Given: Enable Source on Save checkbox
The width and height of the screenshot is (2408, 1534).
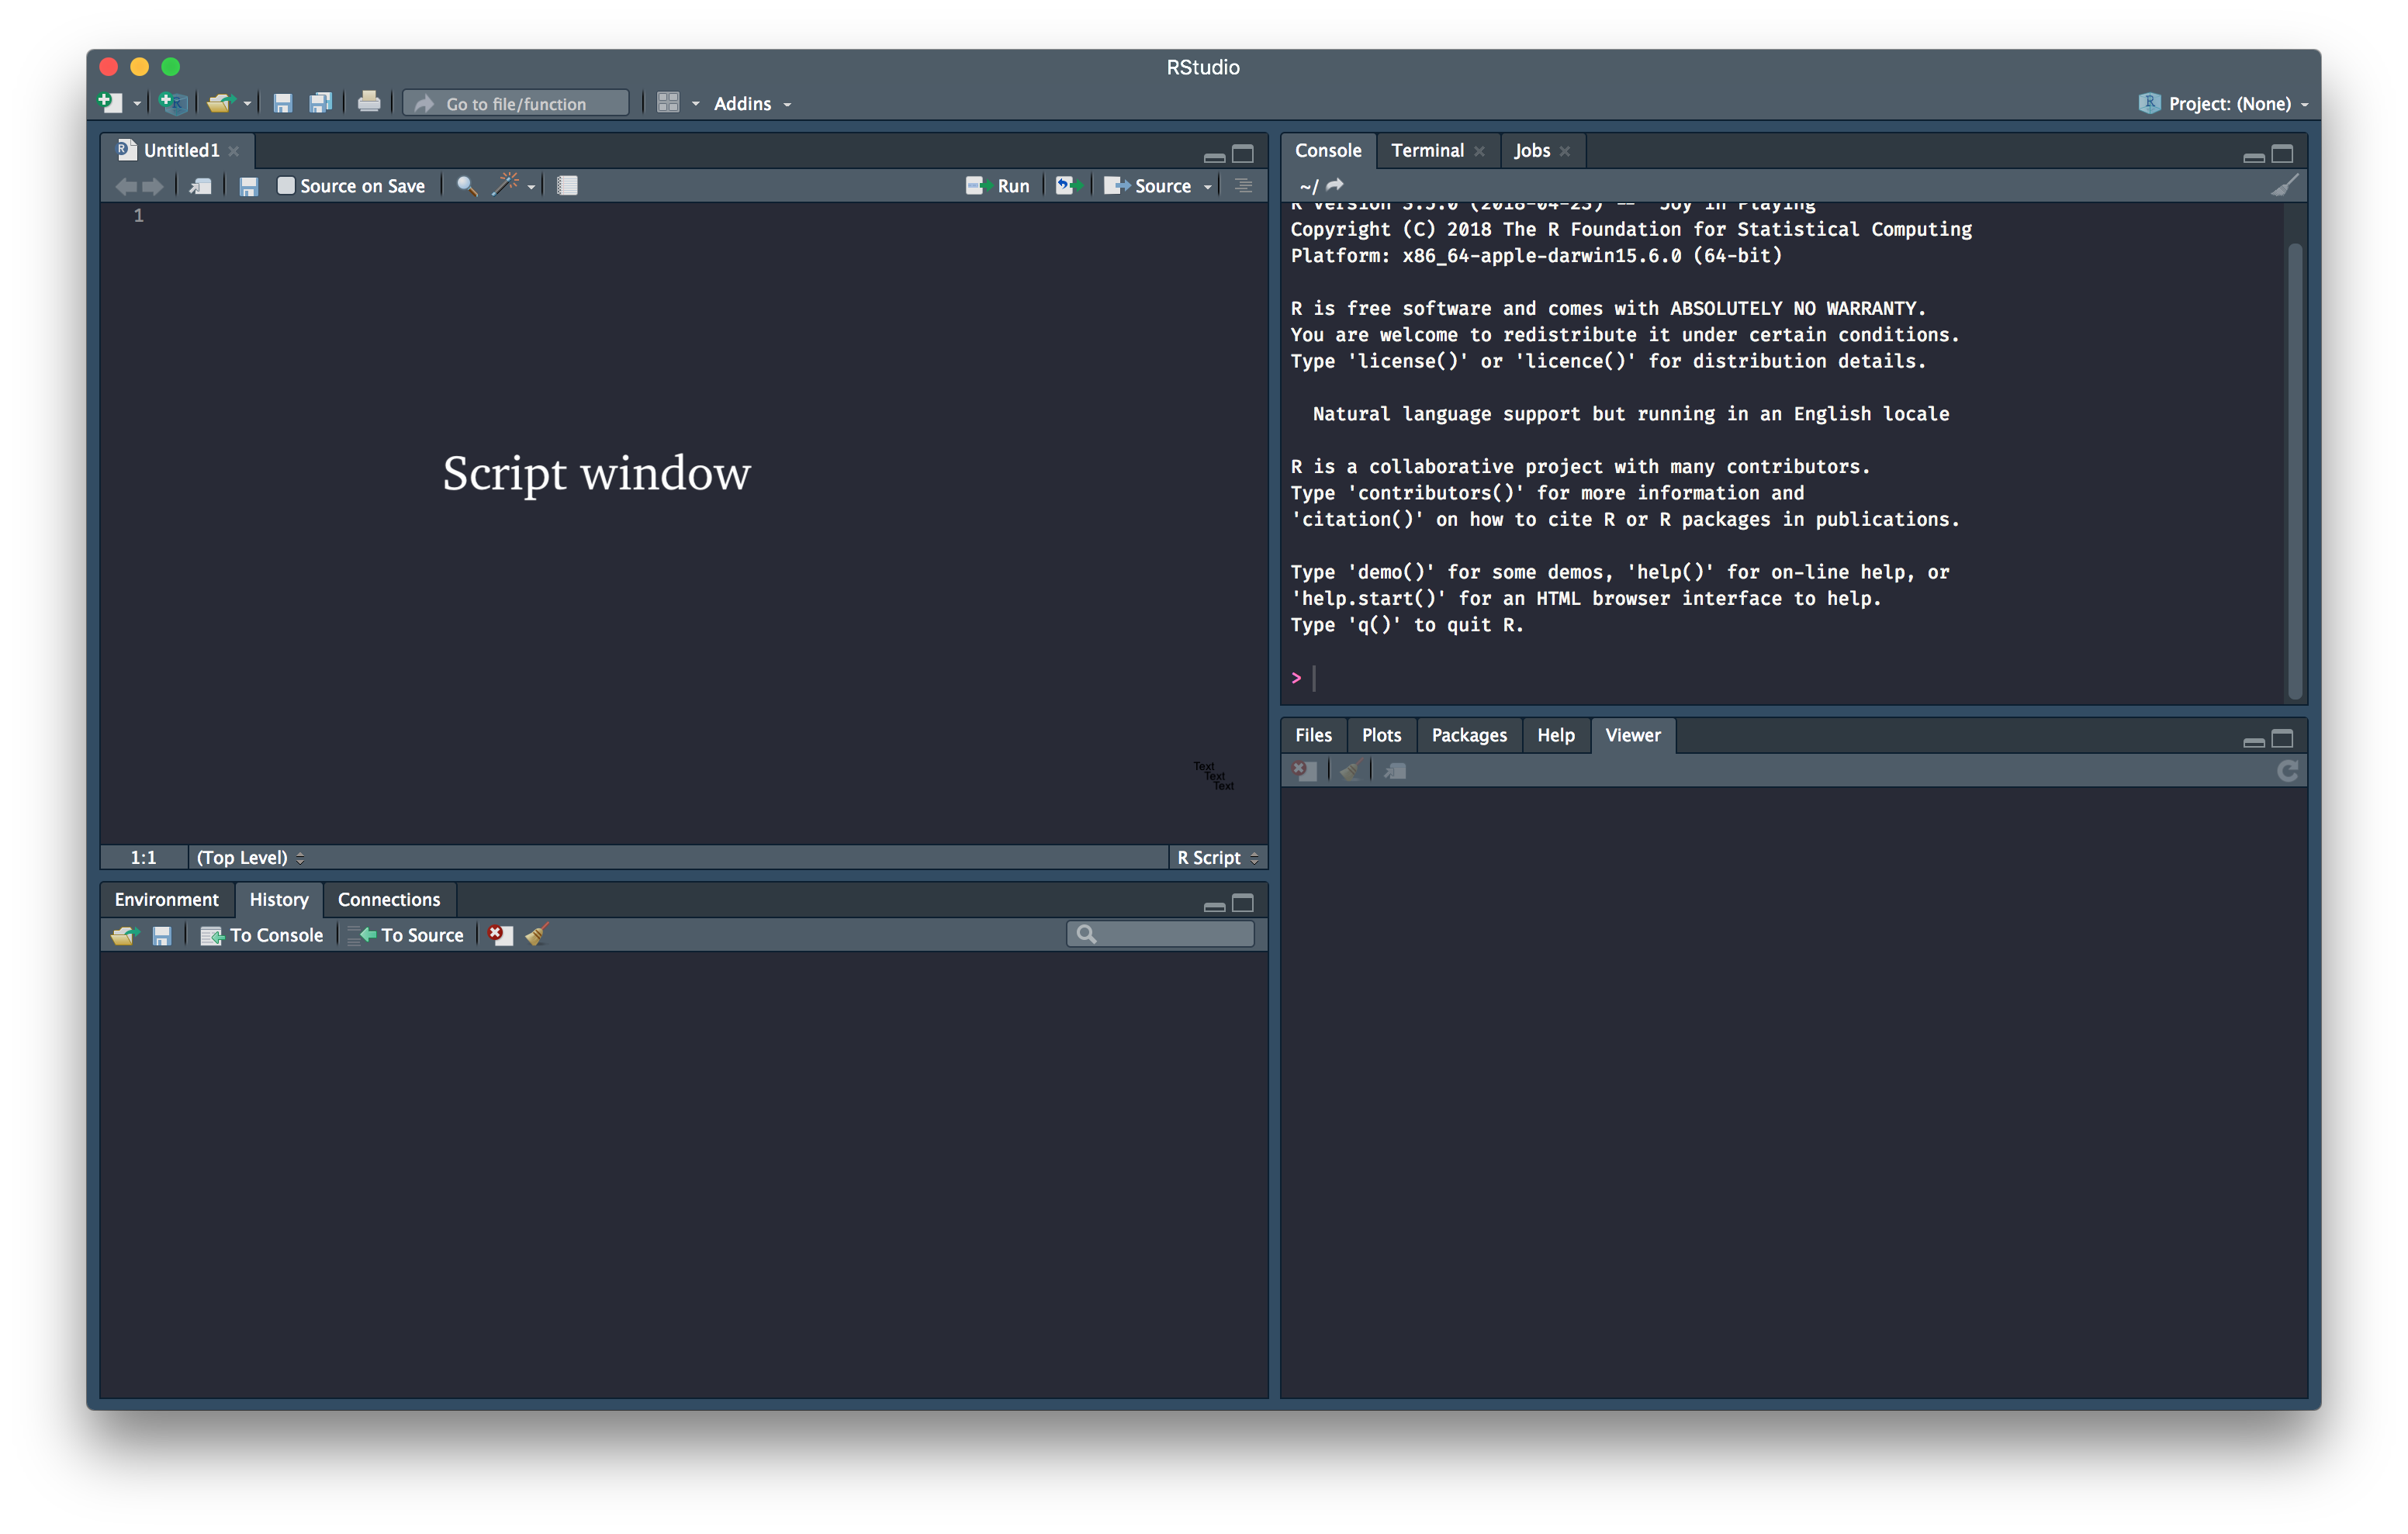Looking at the screenshot, I should point(286,185).
